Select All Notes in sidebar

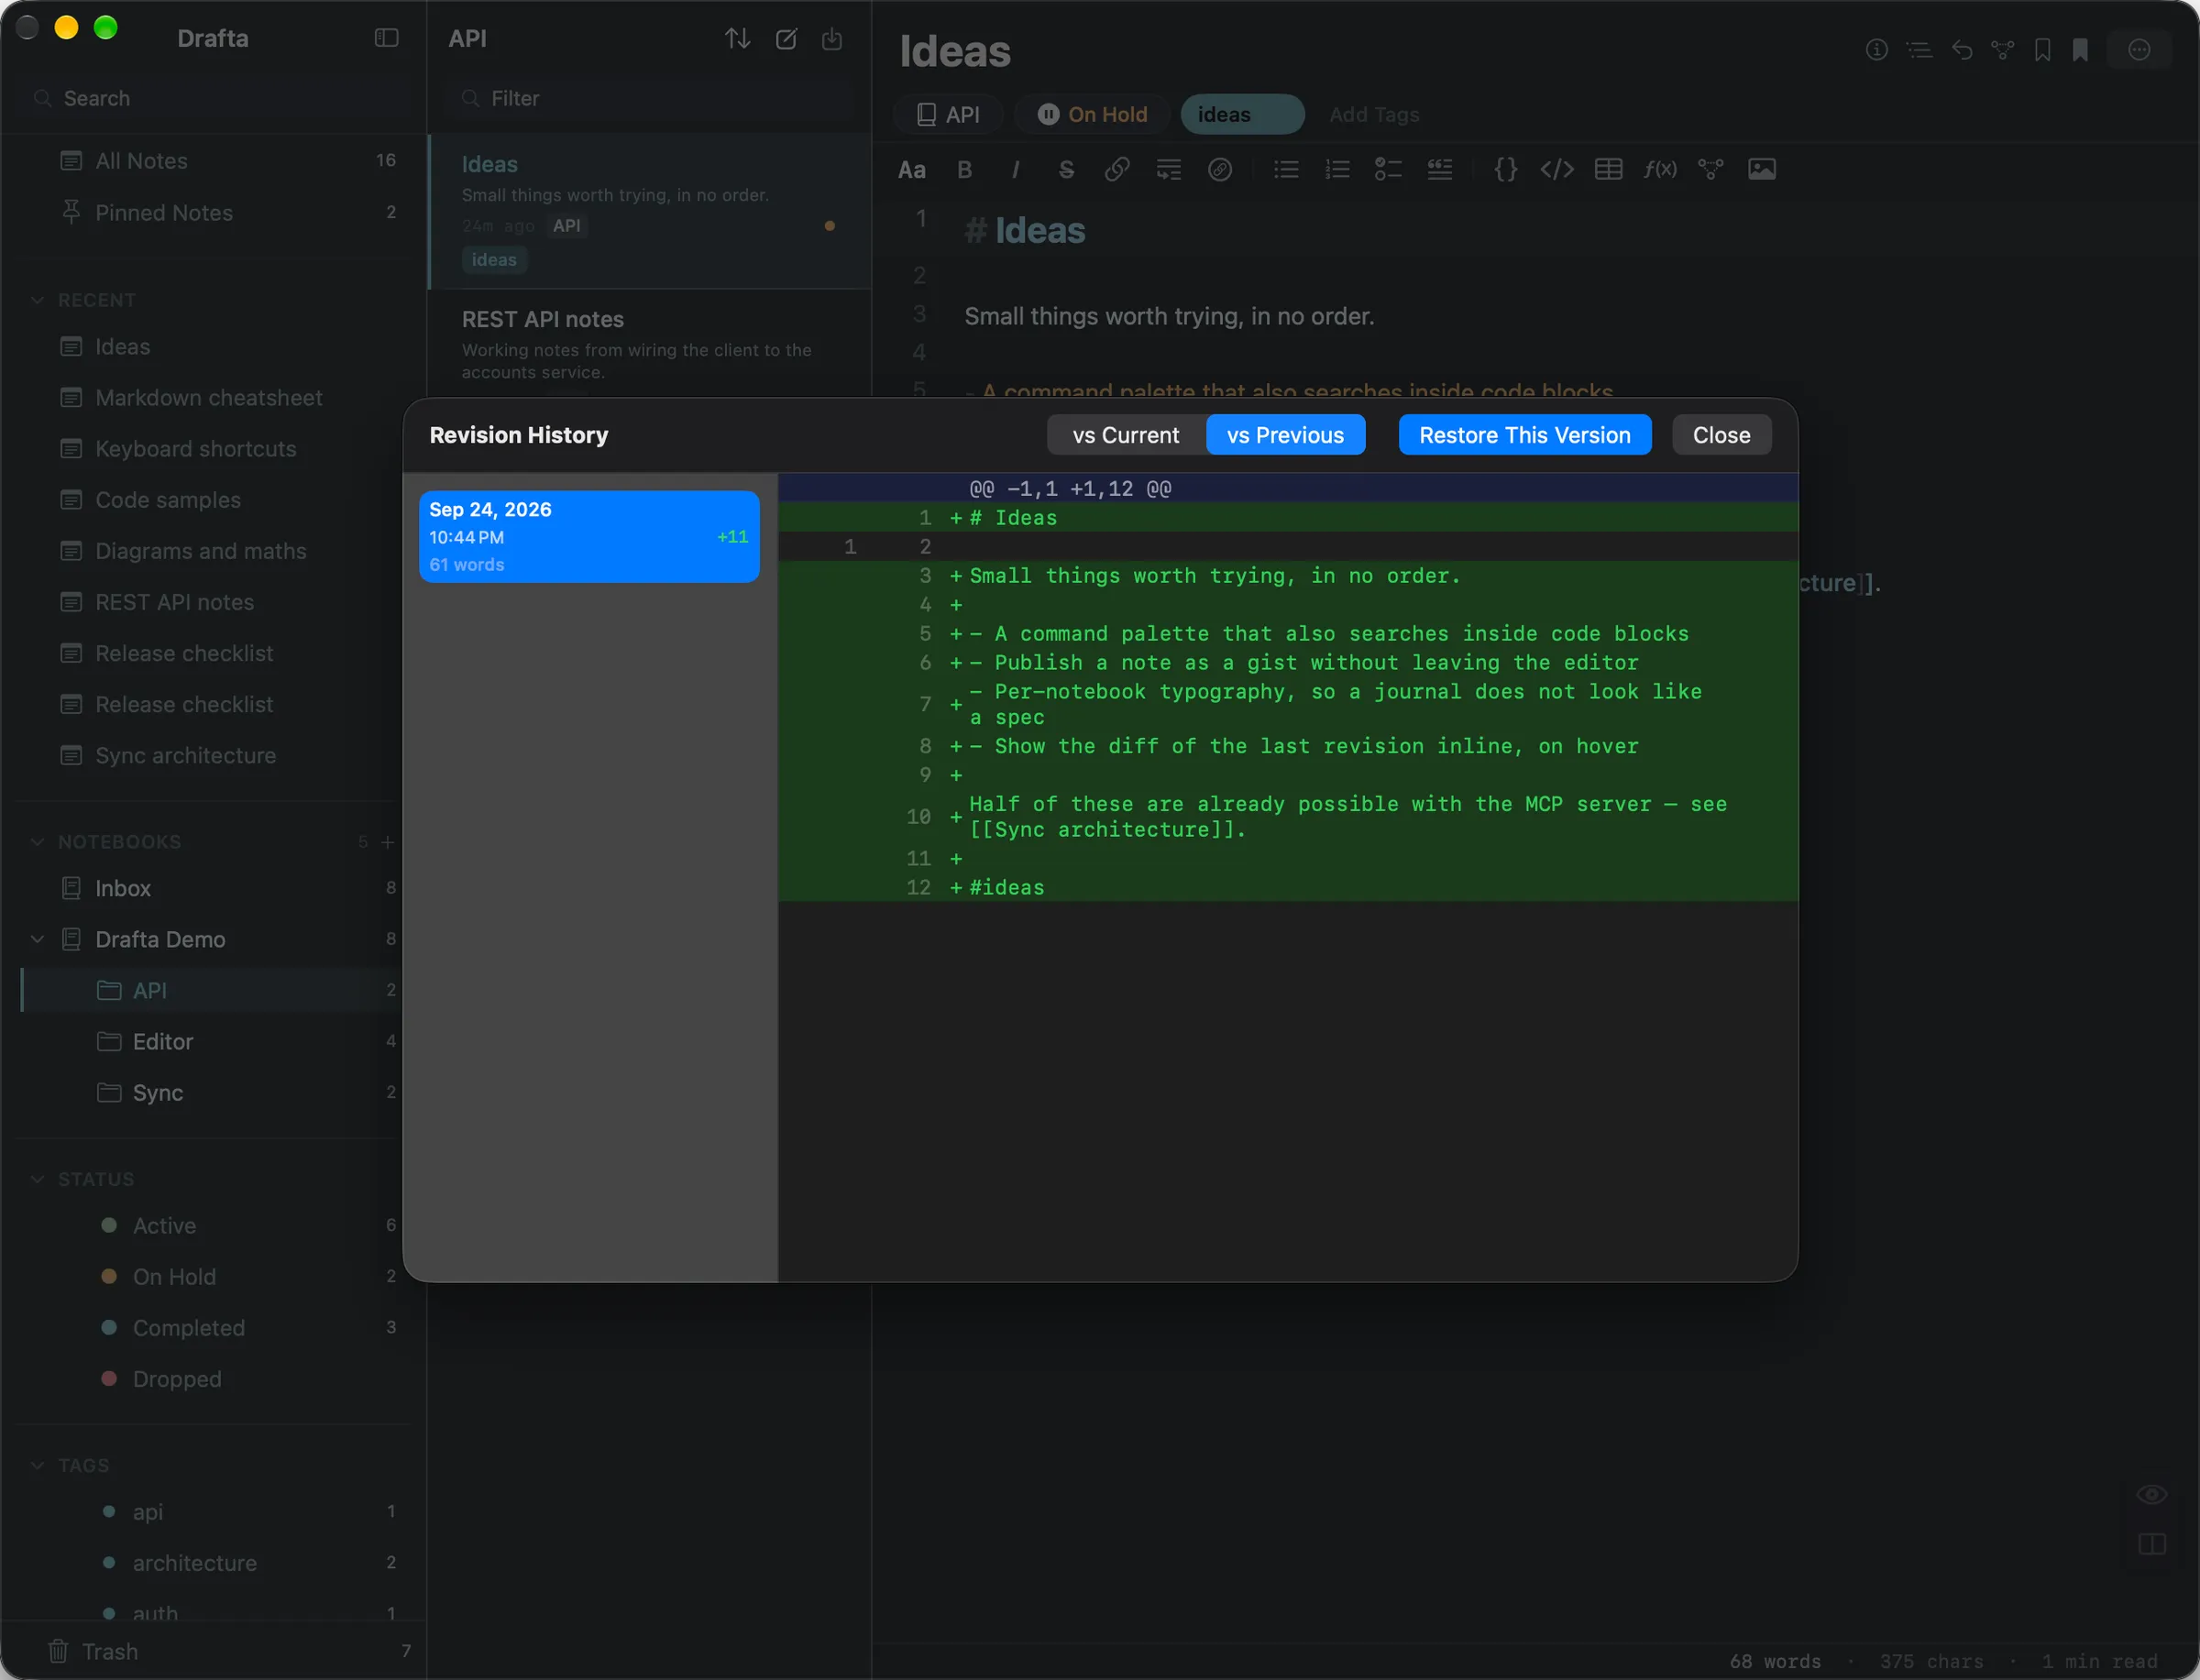(x=214, y=161)
